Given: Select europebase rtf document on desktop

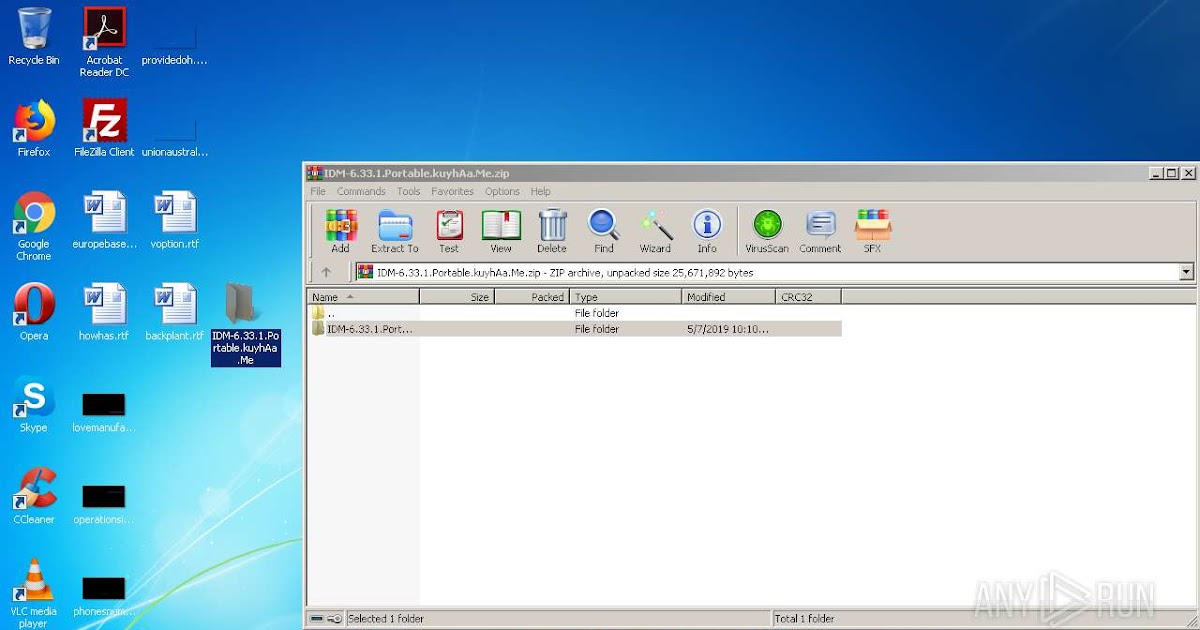Looking at the screenshot, I should click(x=104, y=220).
